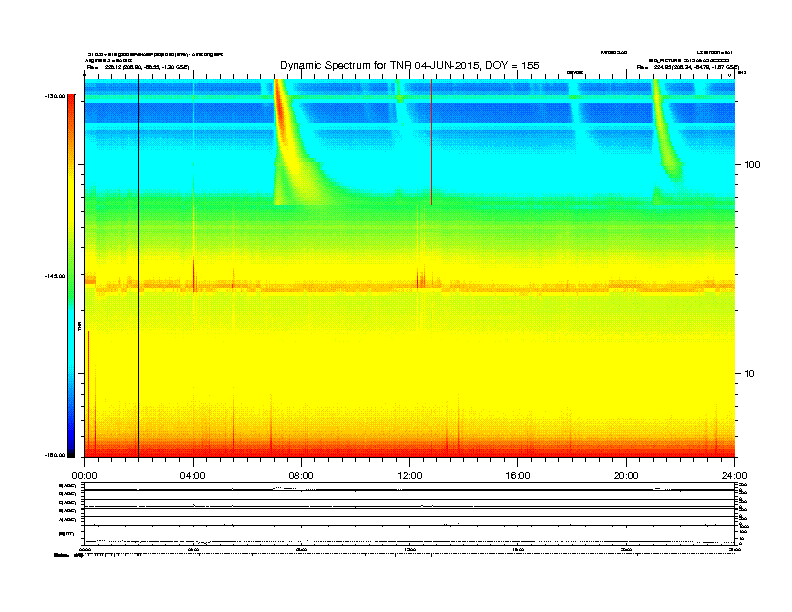Click the -145.00 color scale label
The image size is (792, 612).
(x=55, y=276)
